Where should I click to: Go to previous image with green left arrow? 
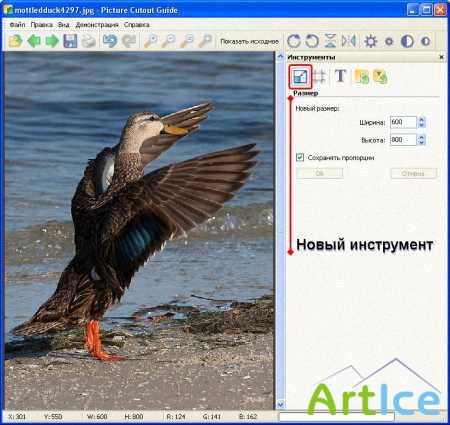tap(34, 41)
